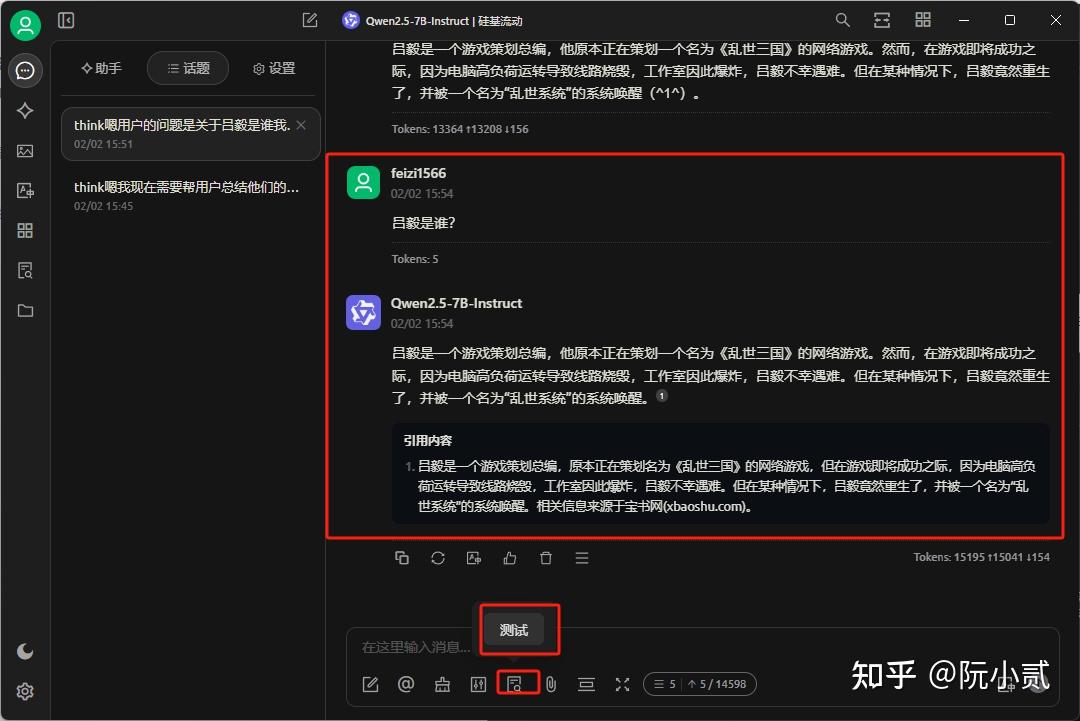Toggle narrow message layout mode

[x=882, y=20]
